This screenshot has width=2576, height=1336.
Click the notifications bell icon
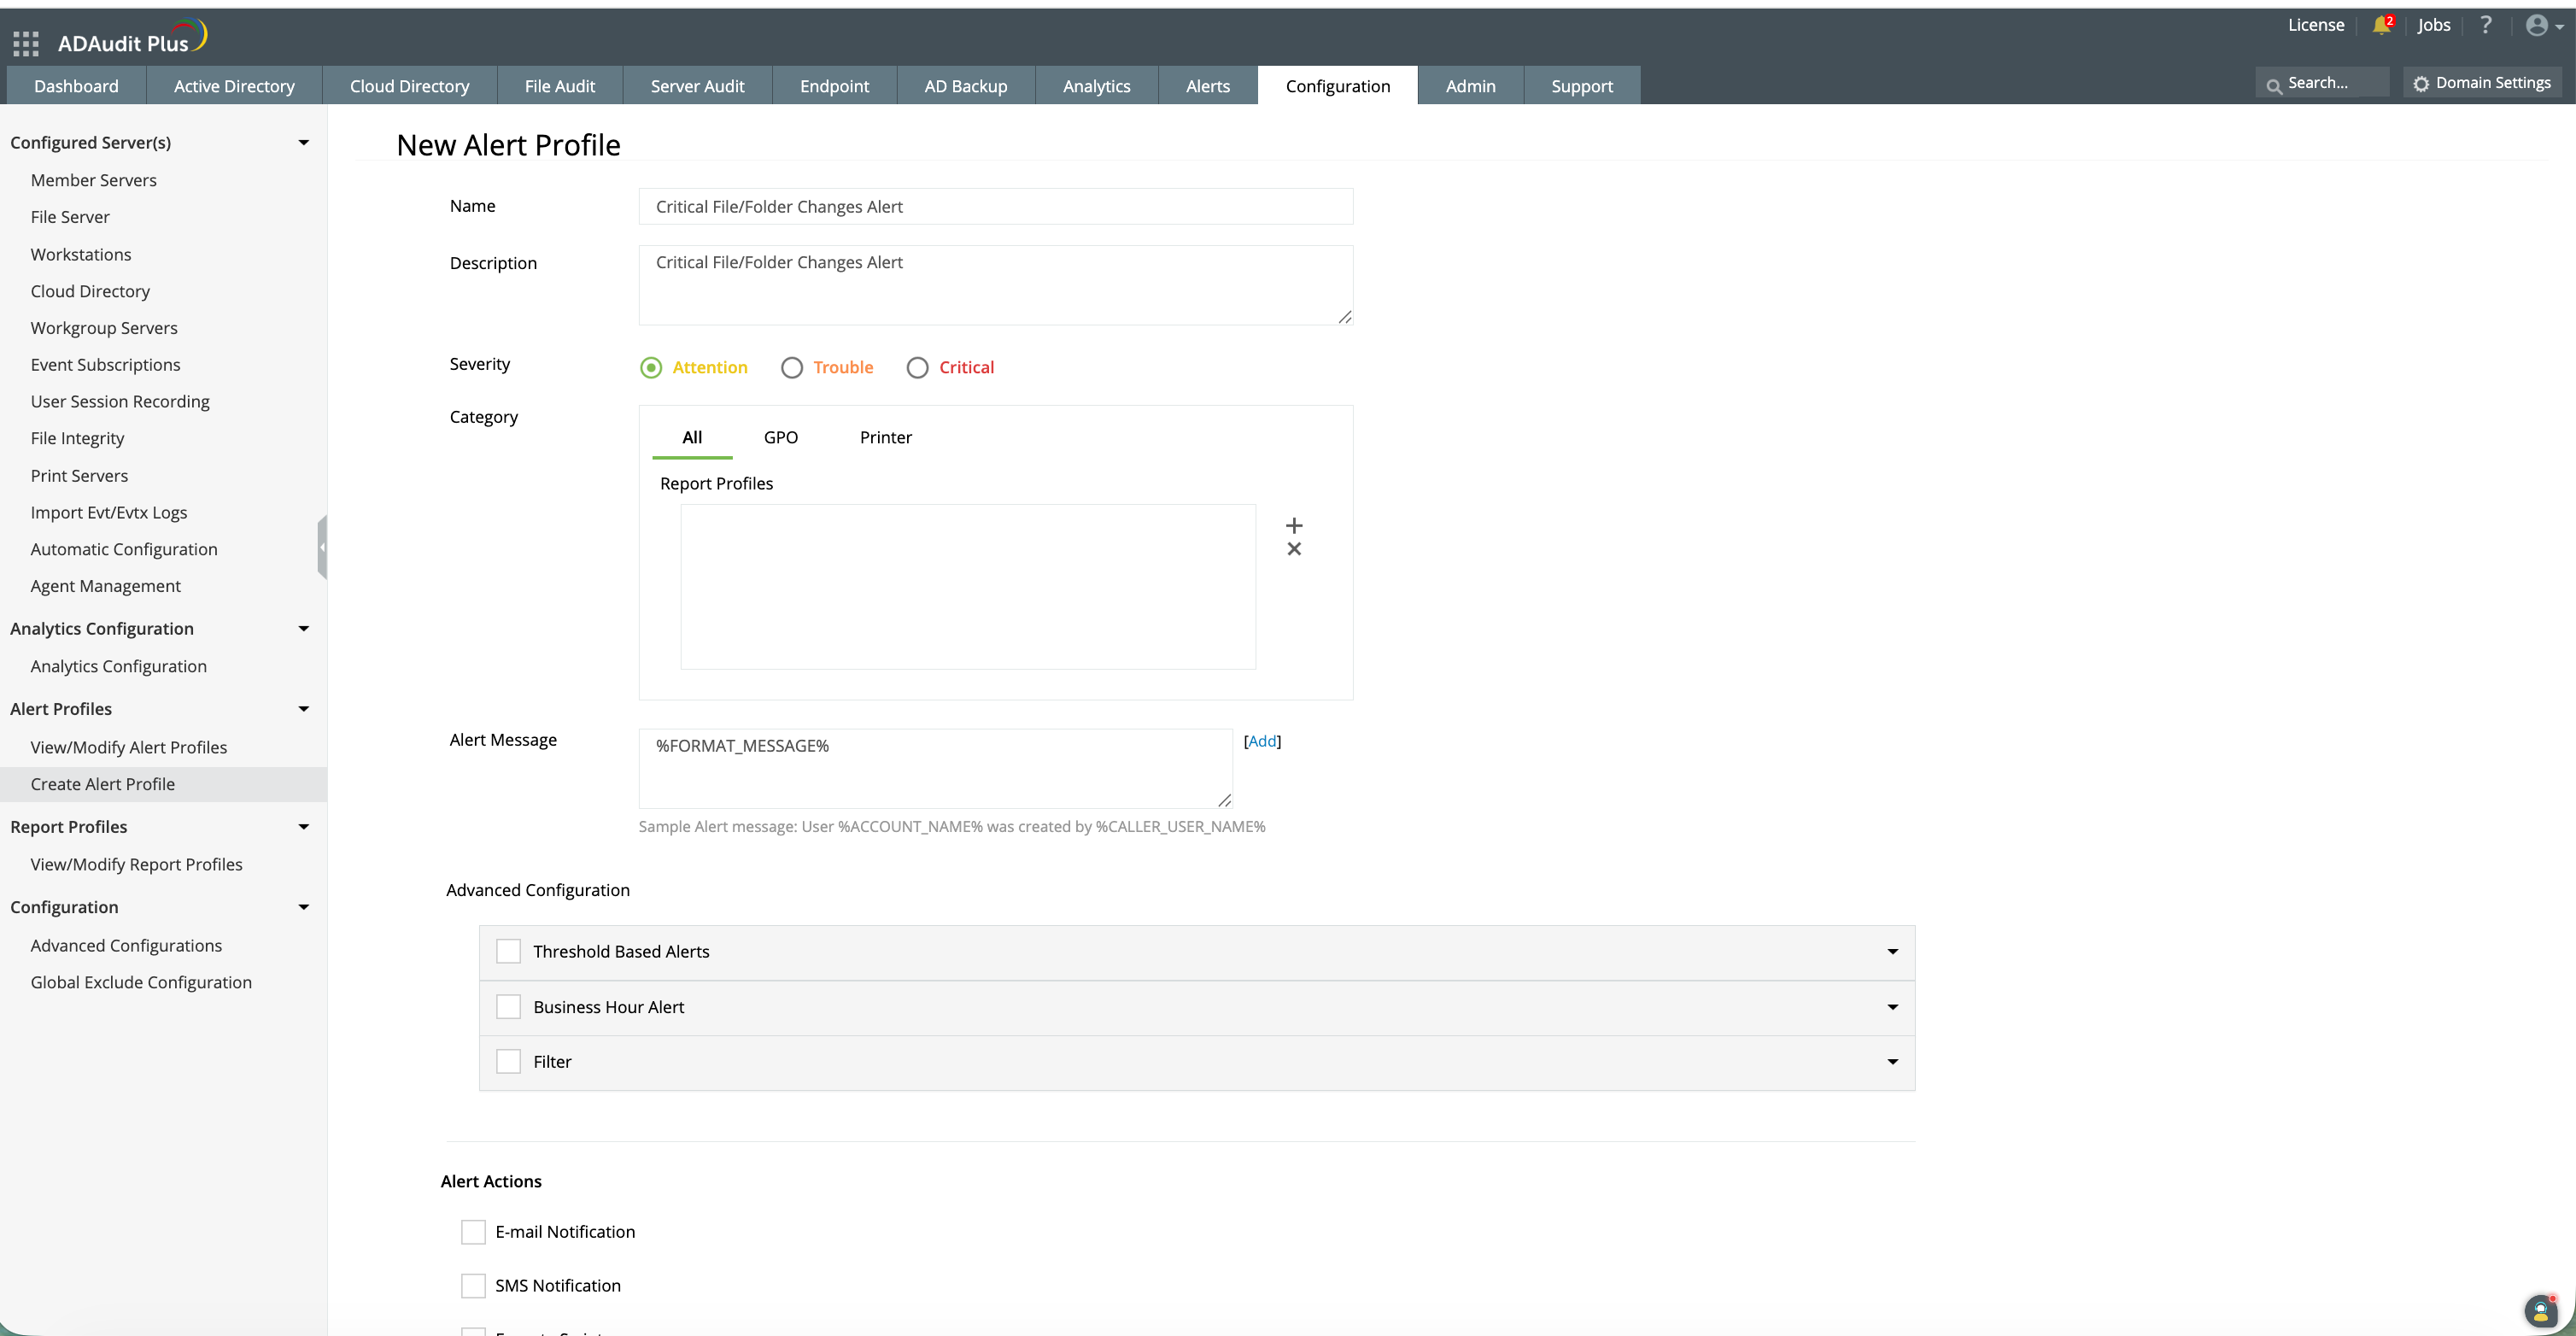(x=2381, y=25)
